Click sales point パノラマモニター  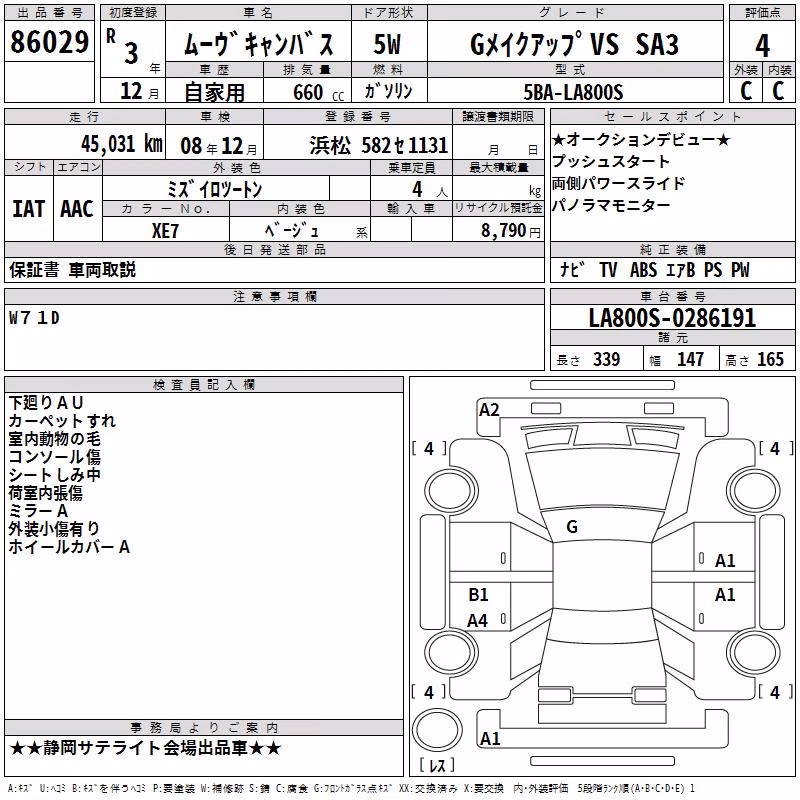(611, 205)
